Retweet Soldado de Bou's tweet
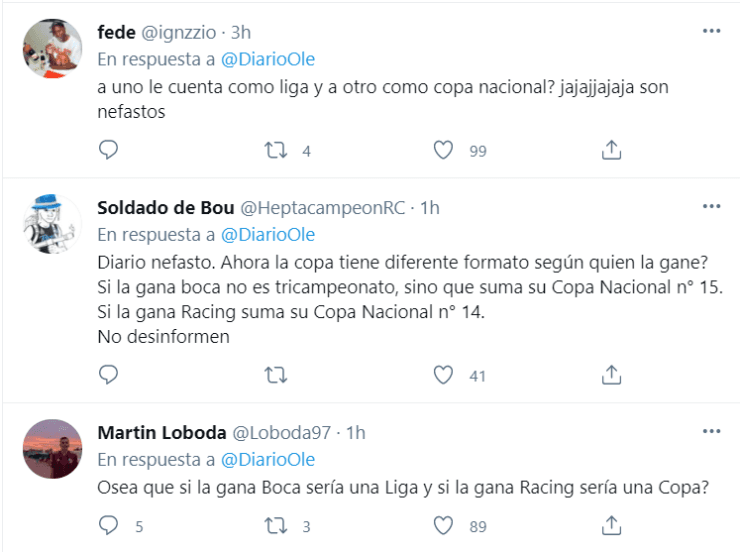Screen dimensions: 740x552 point(275,375)
